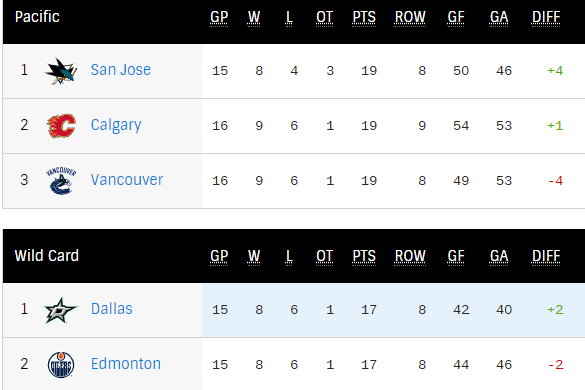Click the Wild Card table GF header

[456, 257]
